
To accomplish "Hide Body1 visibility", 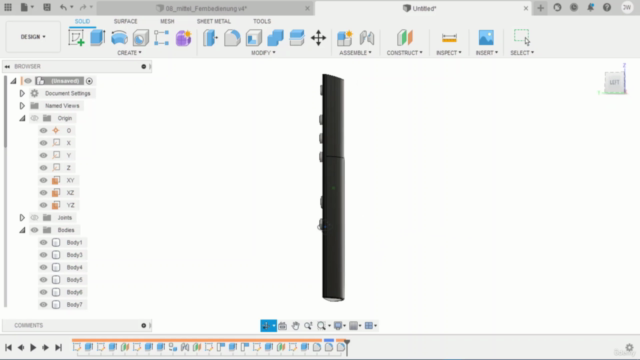I will point(43,242).
